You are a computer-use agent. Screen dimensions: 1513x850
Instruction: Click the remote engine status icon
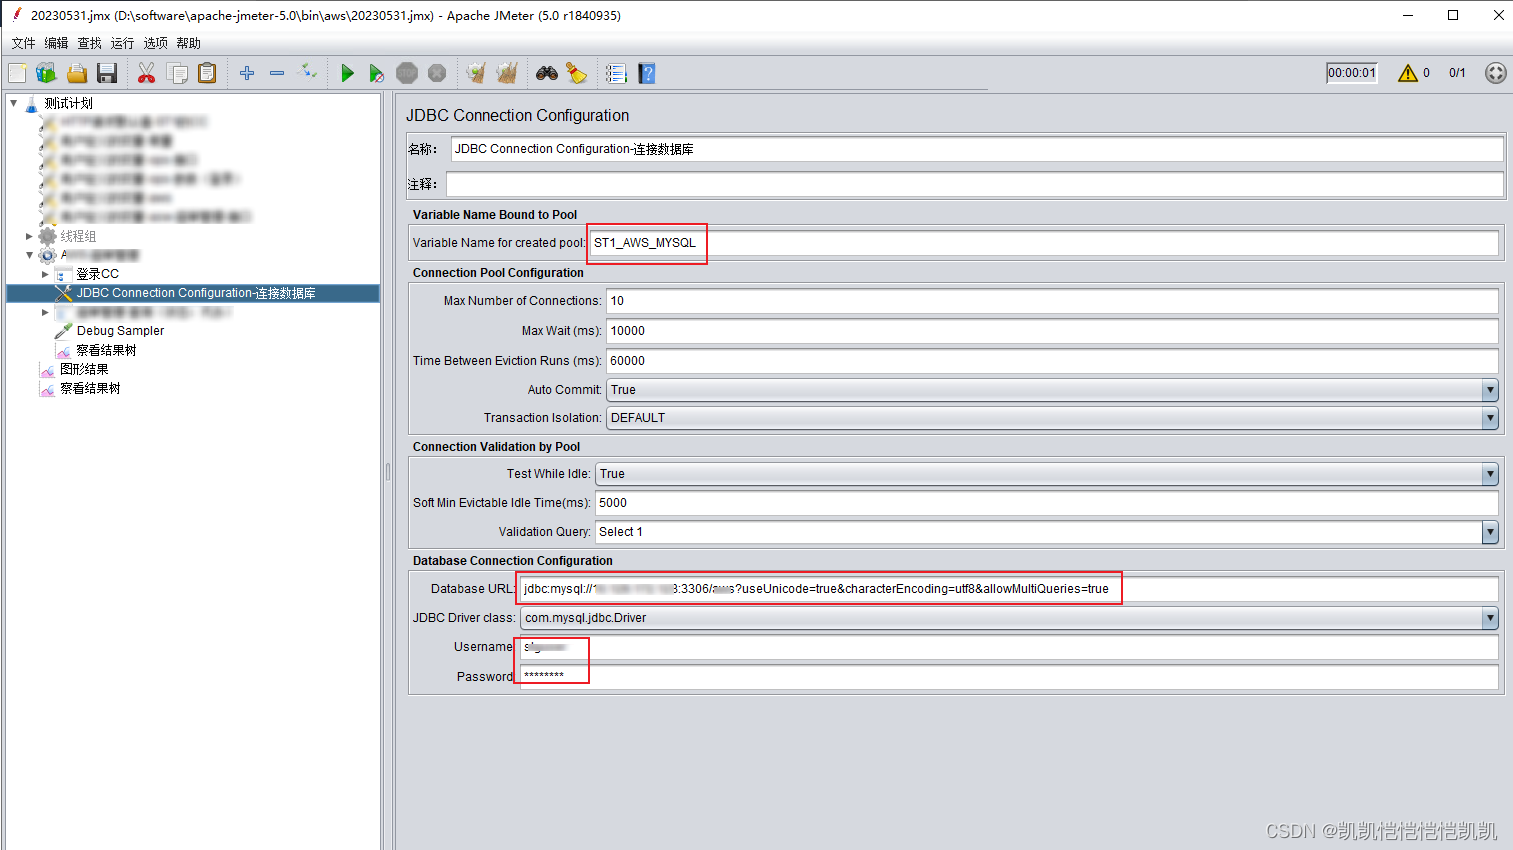(1495, 73)
